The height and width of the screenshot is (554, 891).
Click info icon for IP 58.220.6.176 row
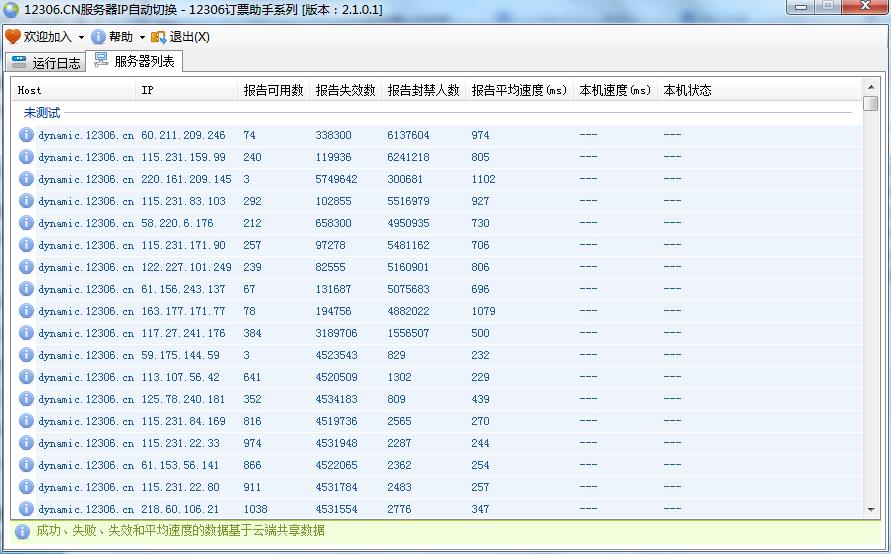coord(27,223)
